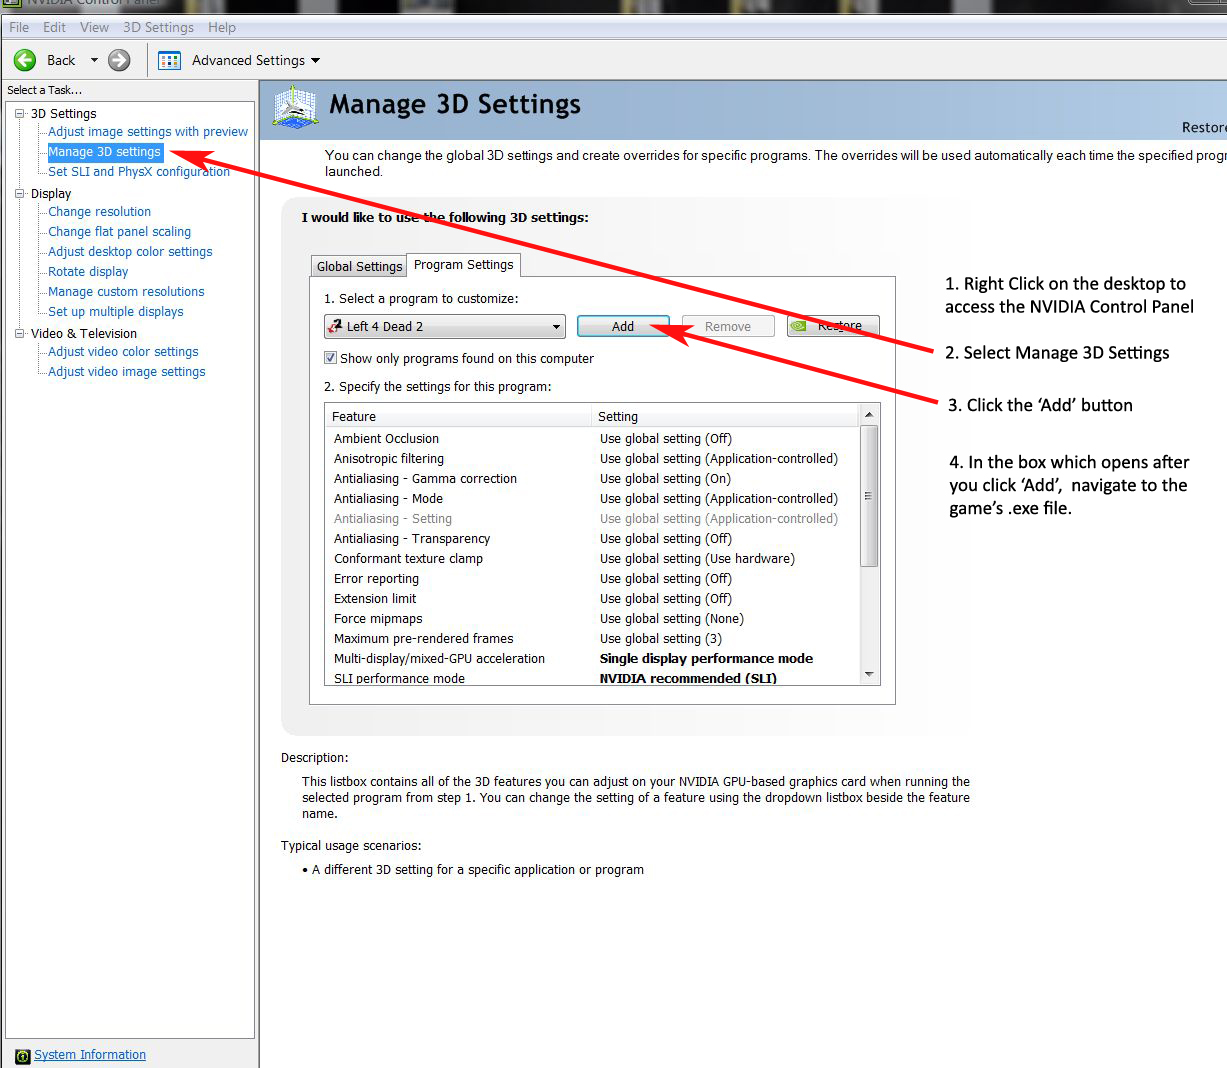Image resolution: width=1227 pixels, height=1068 pixels.
Task: Collapse the Display tree node
Action: tap(20, 193)
